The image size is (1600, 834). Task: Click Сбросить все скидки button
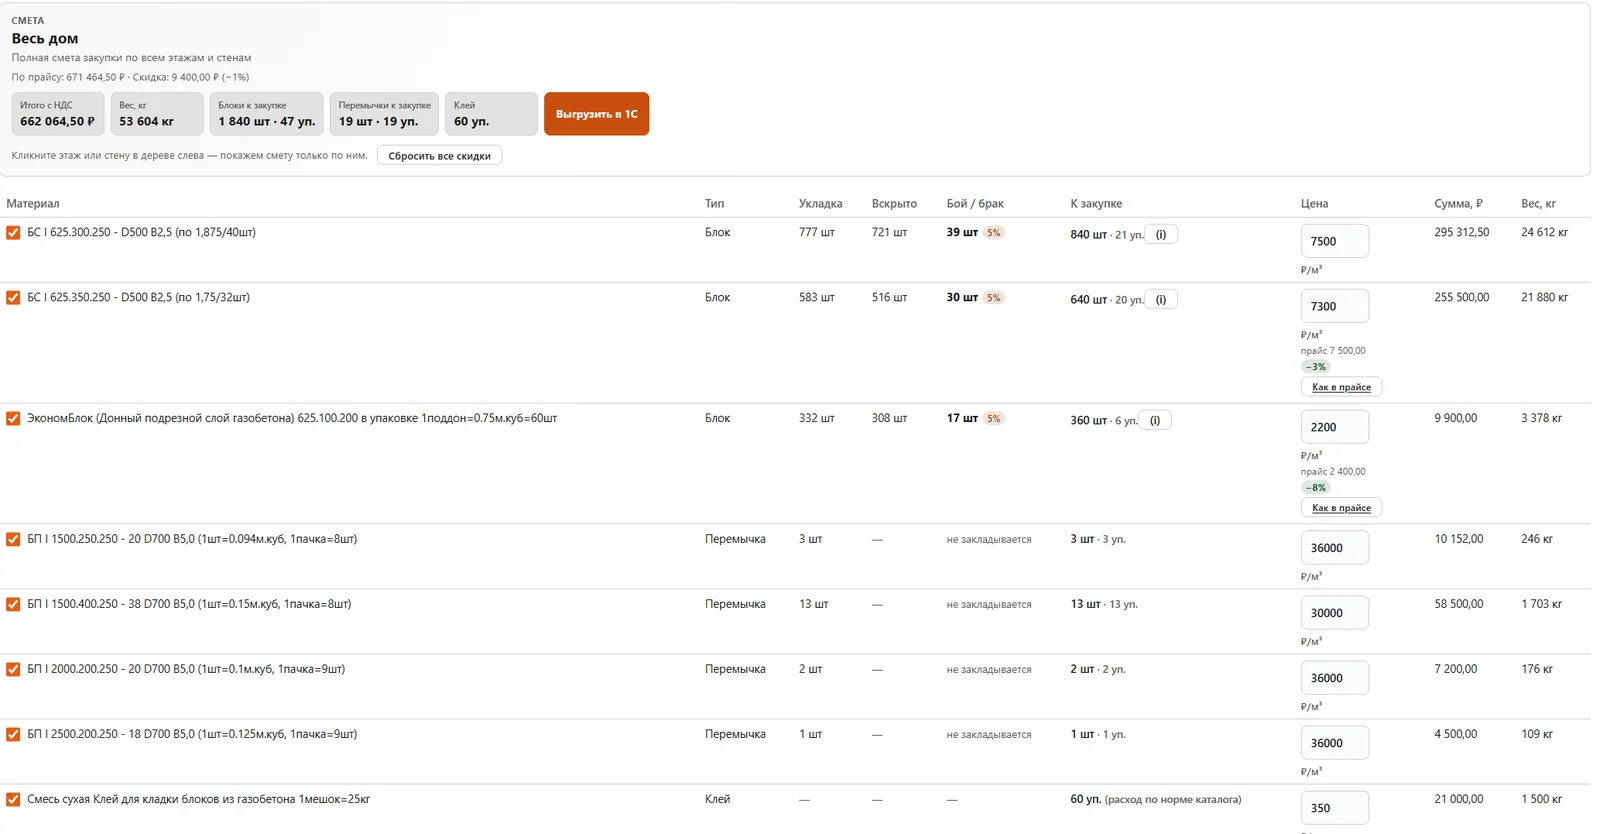tap(439, 156)
